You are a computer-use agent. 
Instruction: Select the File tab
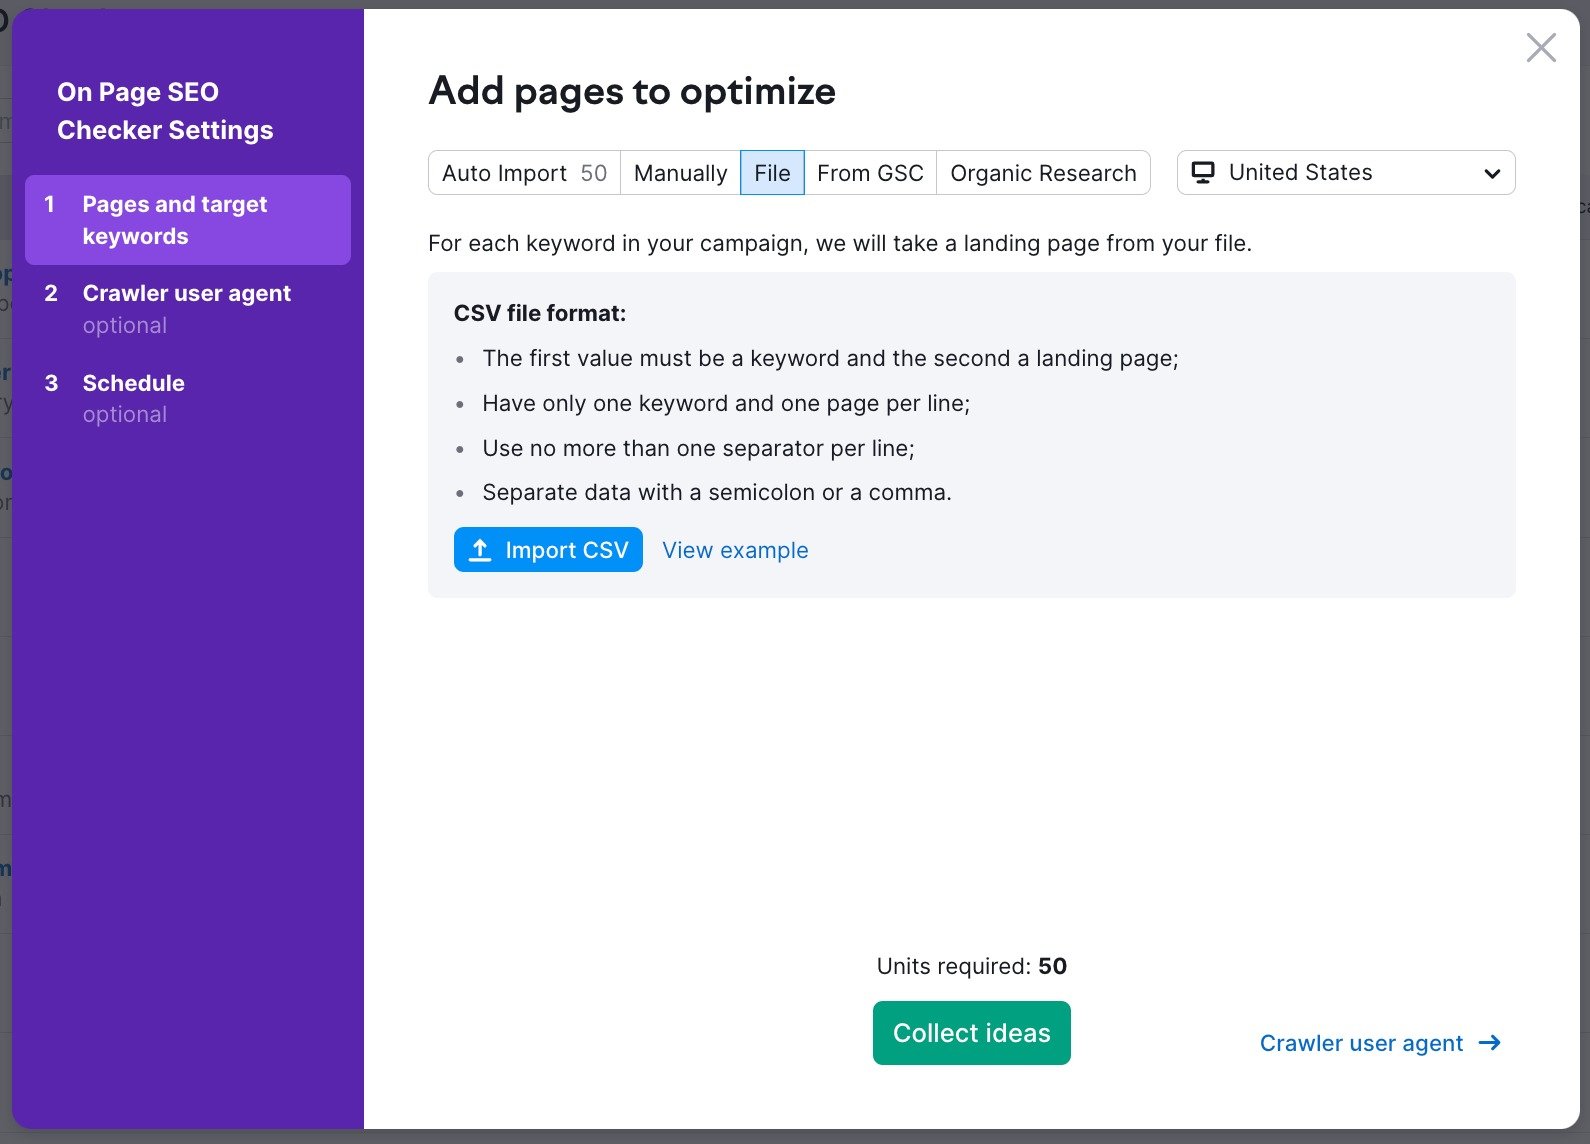tap(772, 173)
